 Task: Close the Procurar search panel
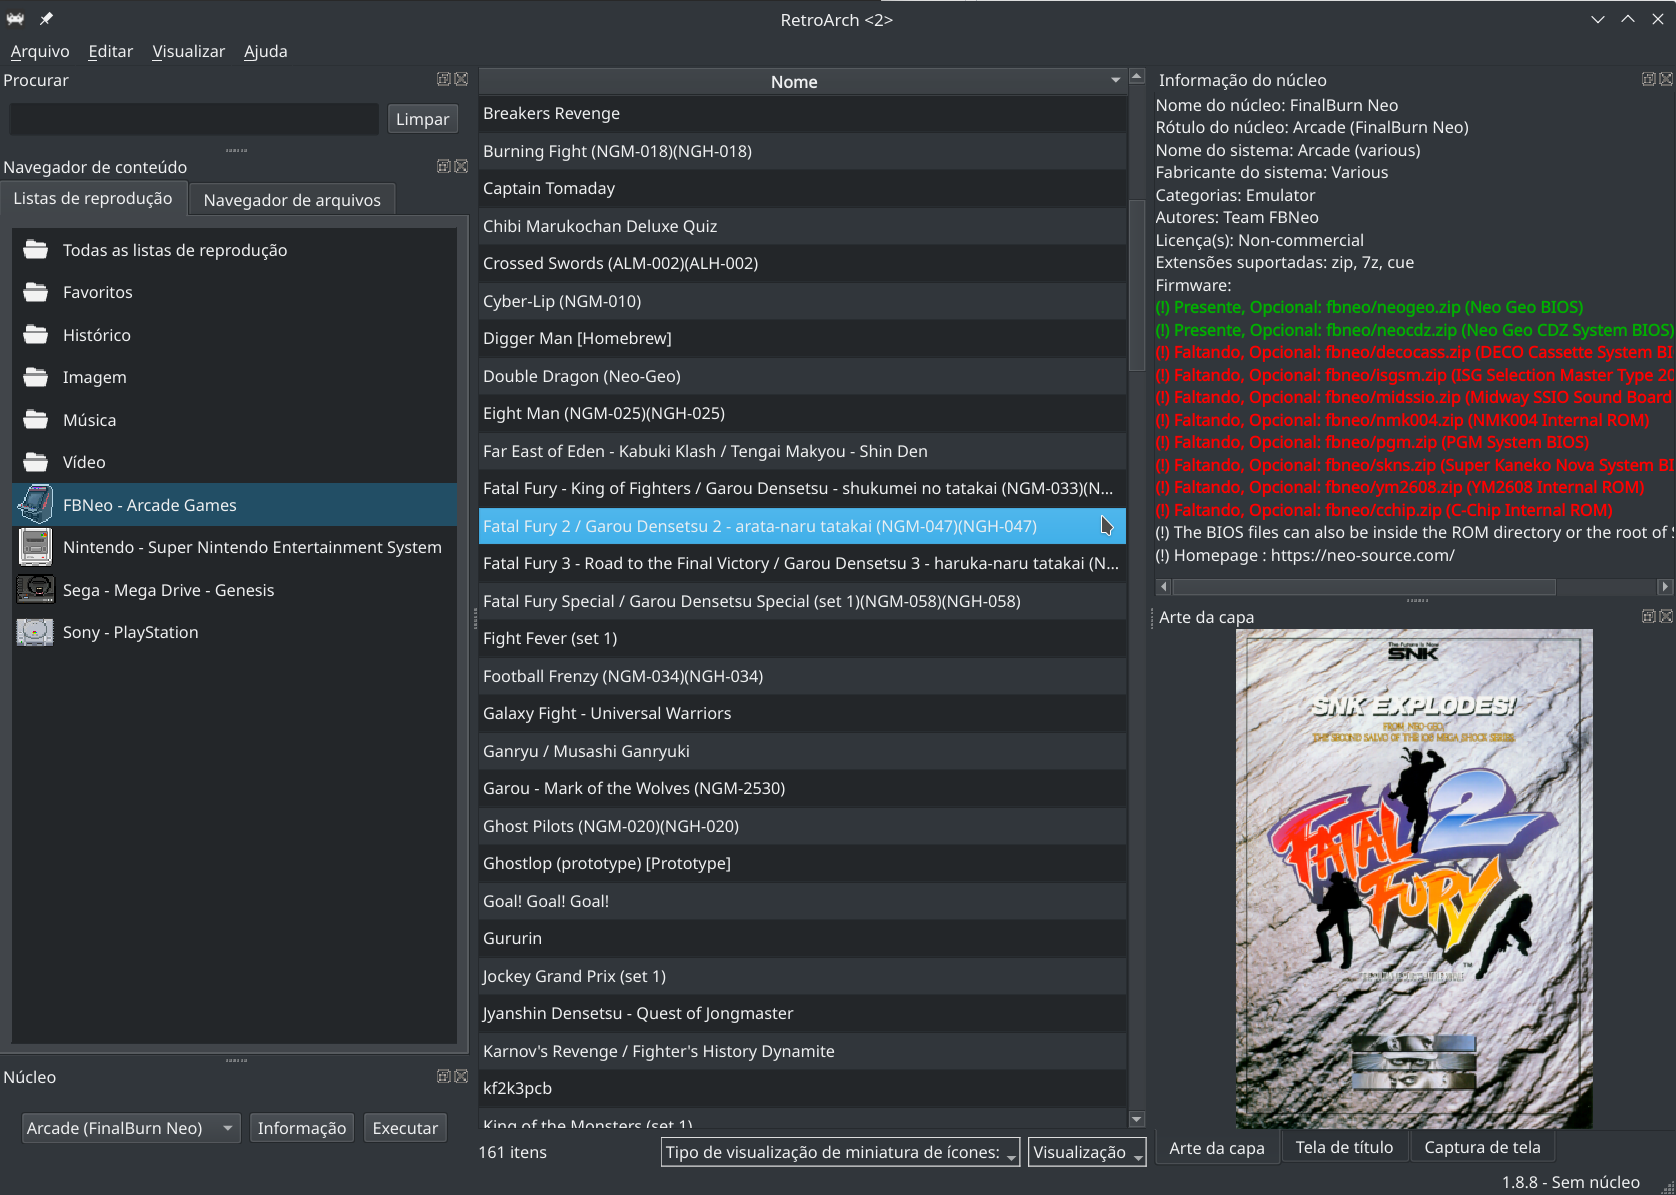click(x=461, y=79)
